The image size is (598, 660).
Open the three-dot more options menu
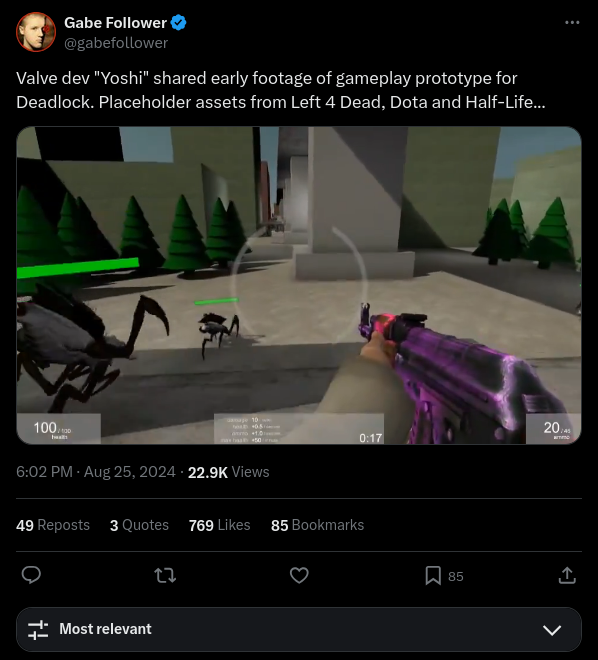tap(572, 22)
